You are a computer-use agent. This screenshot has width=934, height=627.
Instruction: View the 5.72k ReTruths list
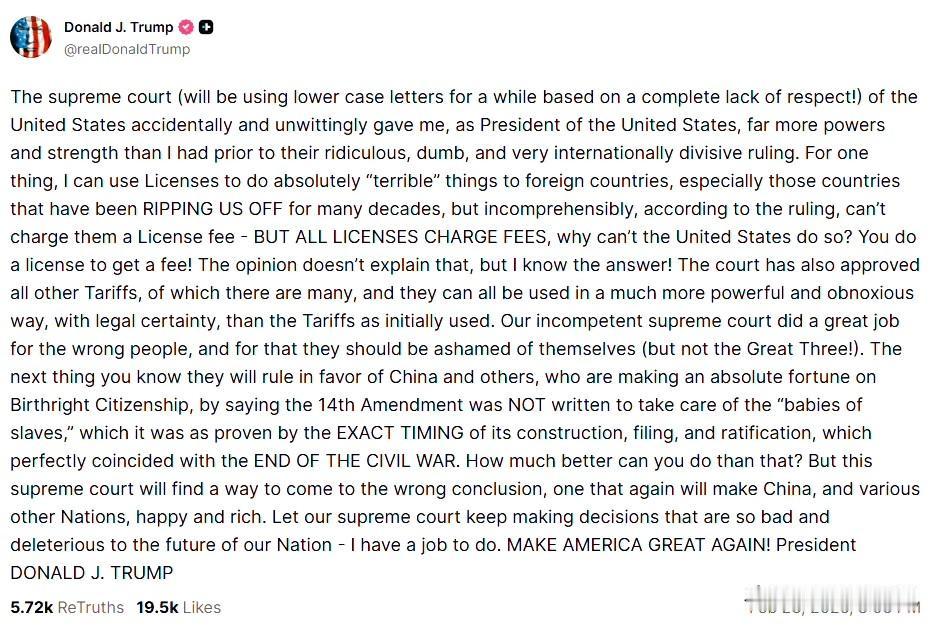tap(67, 607)
